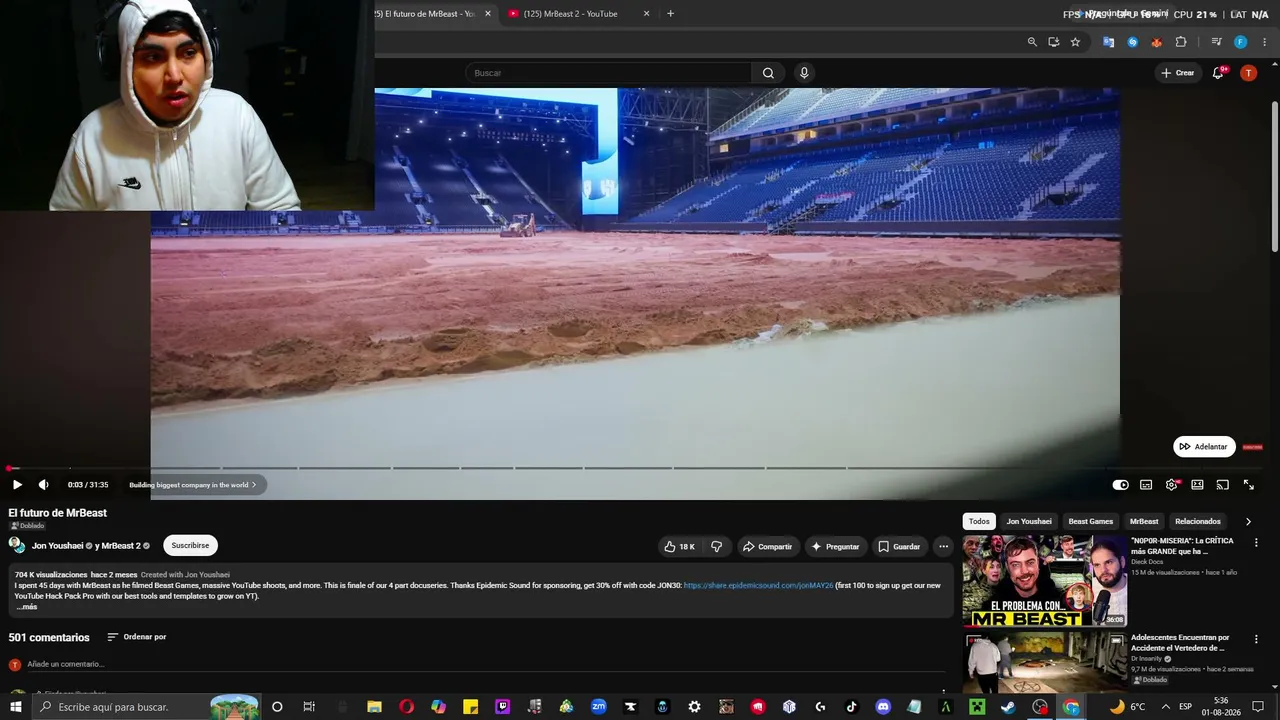Open the 'Crear' create menu
This screenshot has height=720, width=1280.
point(1178,73)
